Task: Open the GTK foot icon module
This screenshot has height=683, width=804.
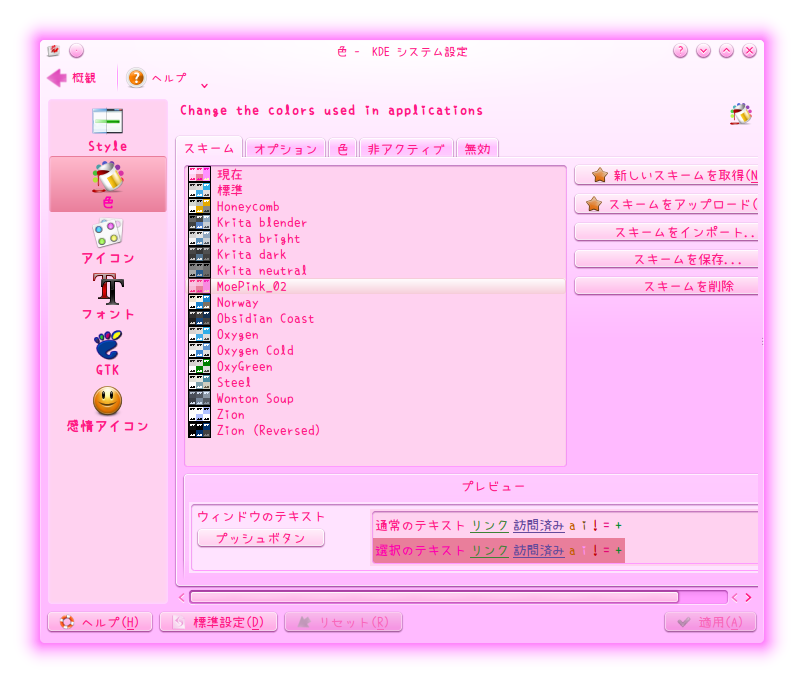Action: (108, 353)
